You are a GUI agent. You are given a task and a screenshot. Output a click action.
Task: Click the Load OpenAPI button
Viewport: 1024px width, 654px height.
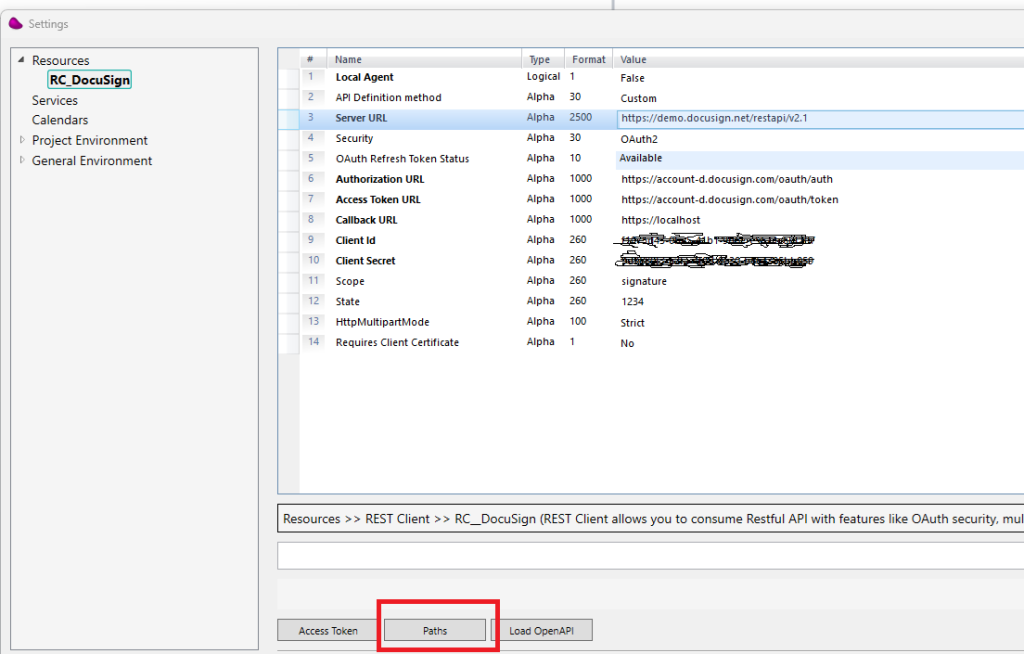click(x=541, y=630)
